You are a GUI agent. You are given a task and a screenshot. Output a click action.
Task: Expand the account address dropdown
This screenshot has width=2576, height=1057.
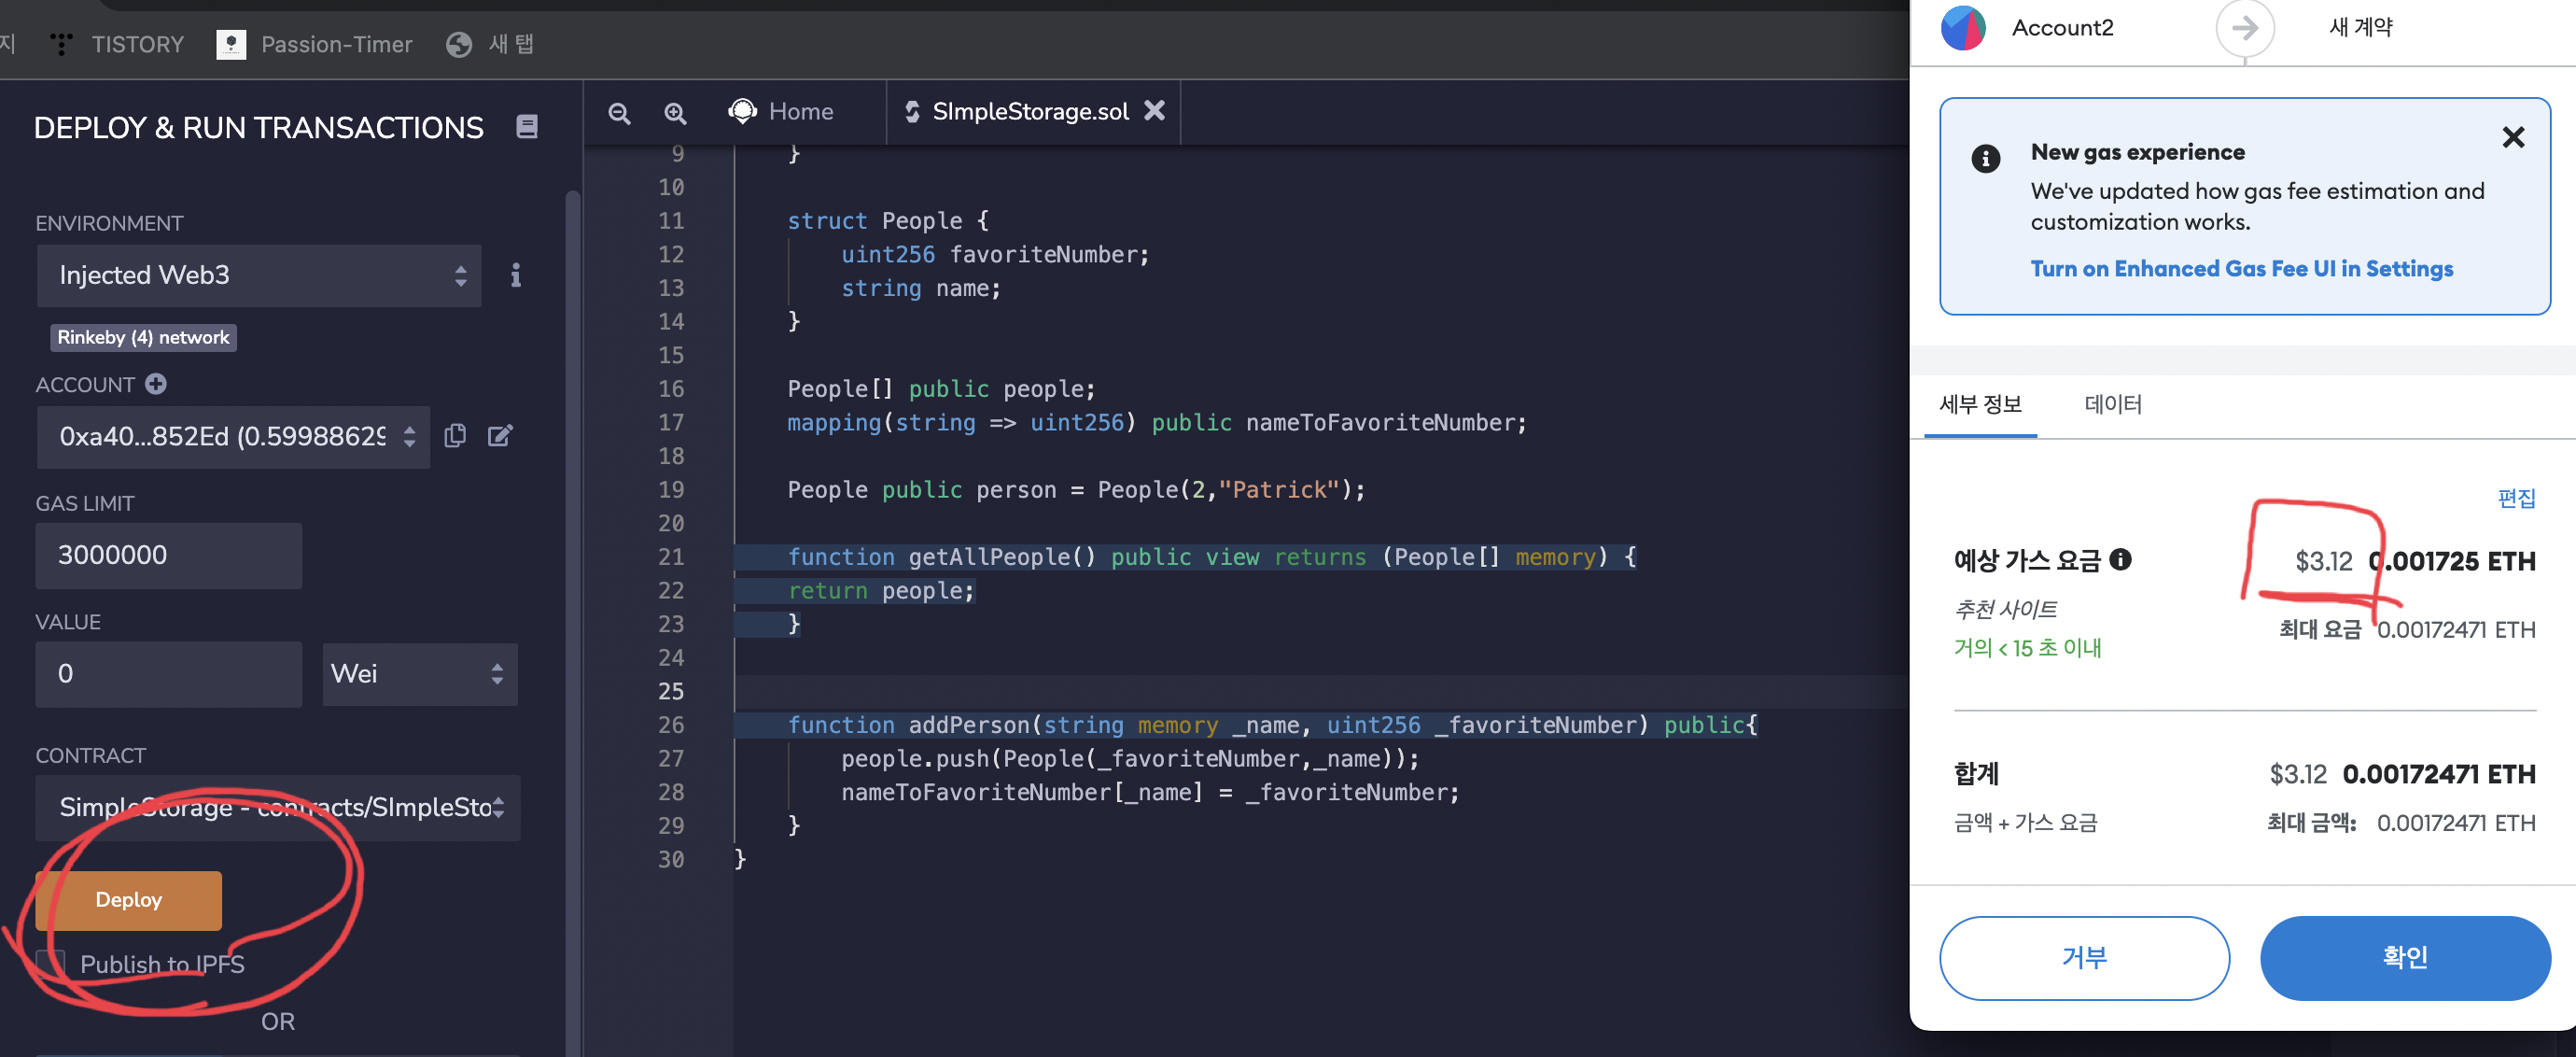pos(232,436)
